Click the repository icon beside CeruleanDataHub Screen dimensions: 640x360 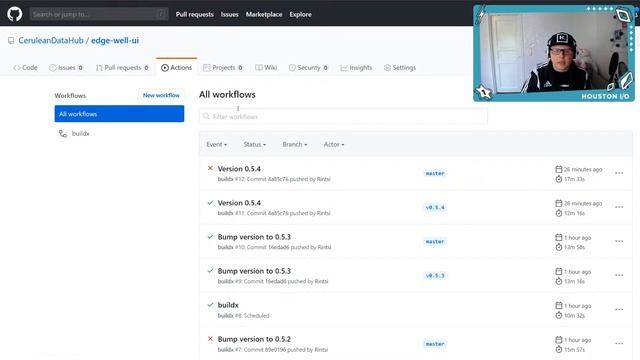(11, 40)
